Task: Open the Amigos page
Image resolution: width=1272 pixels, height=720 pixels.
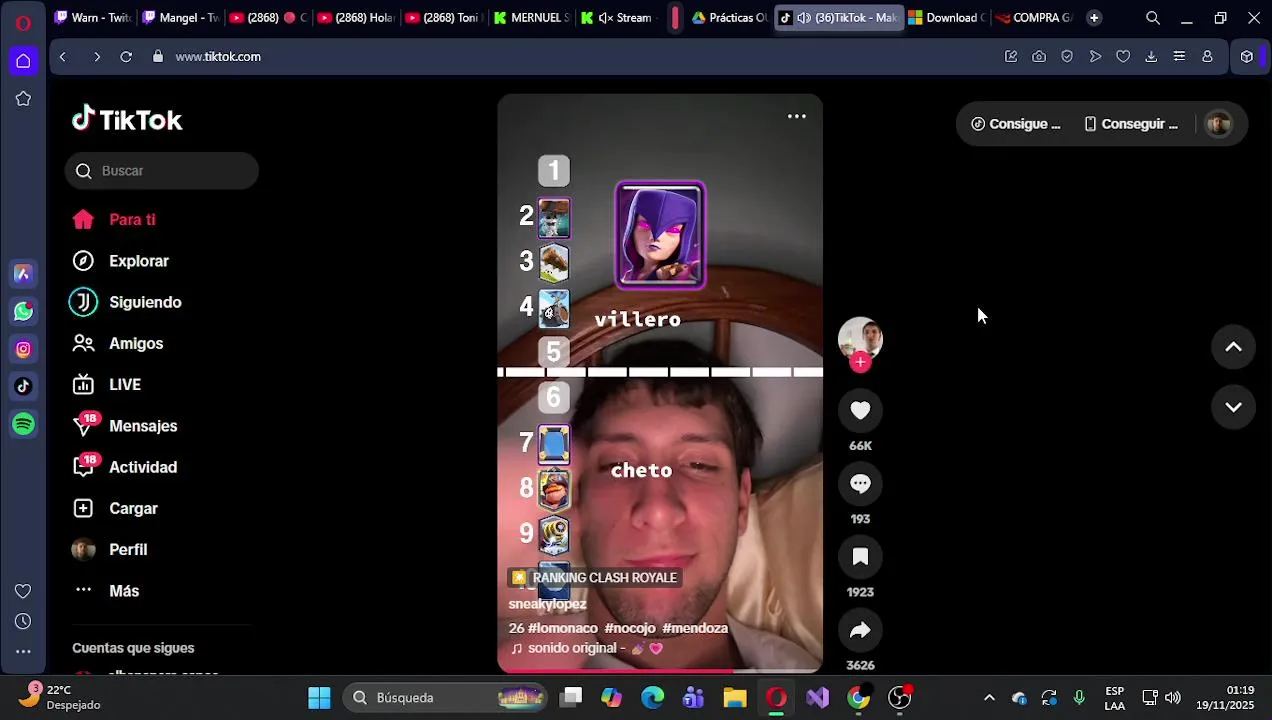Action: point(118,343)
